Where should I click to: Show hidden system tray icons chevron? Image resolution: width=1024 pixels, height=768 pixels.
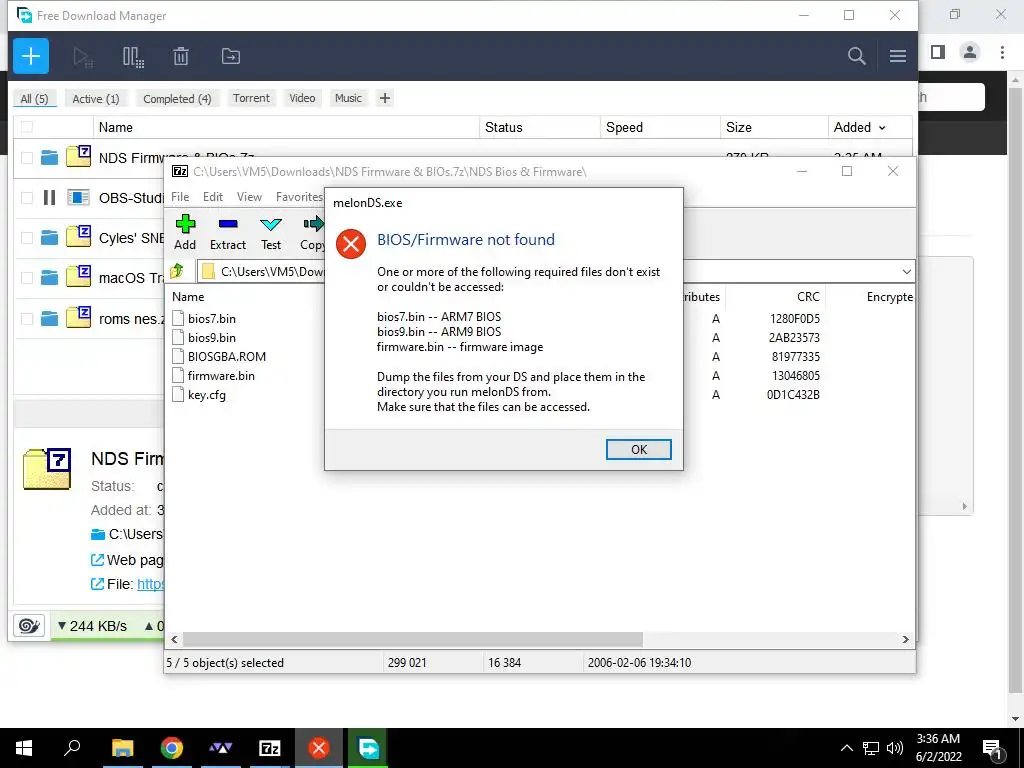846,748
